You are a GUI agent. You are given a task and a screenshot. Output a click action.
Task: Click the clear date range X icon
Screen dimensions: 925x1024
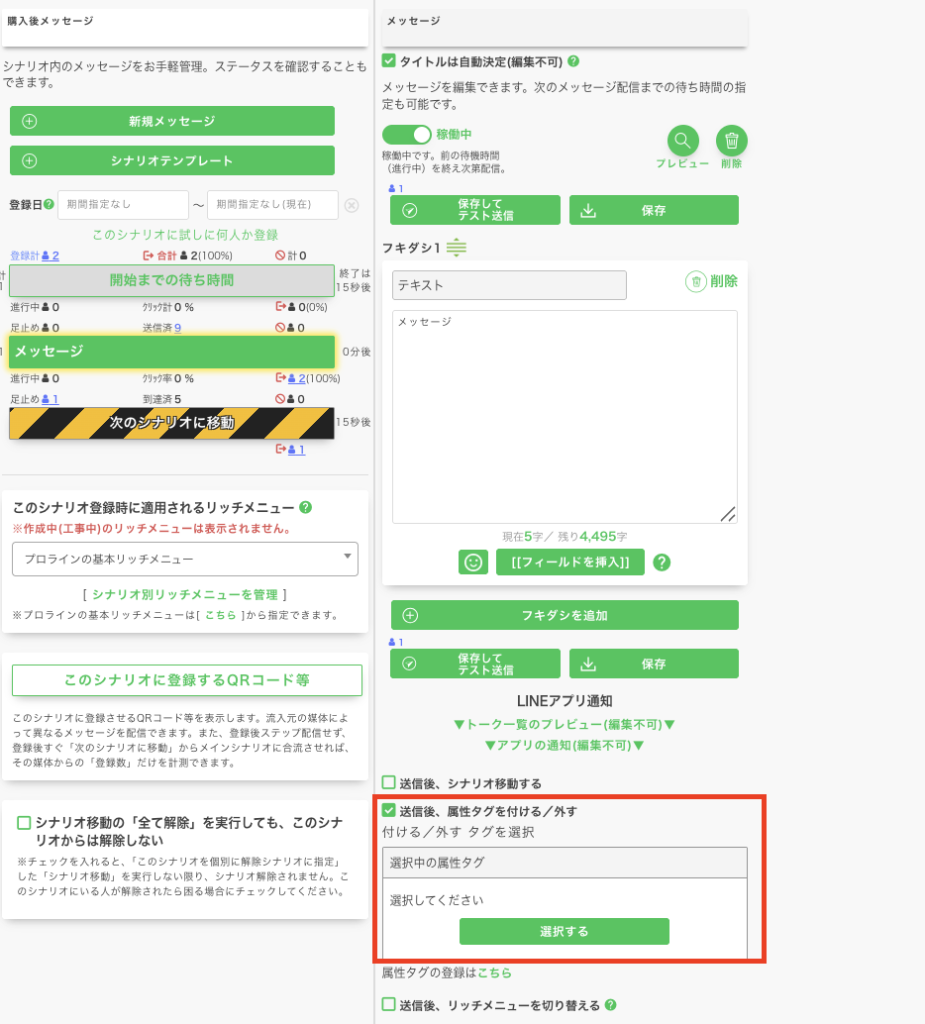351,205
